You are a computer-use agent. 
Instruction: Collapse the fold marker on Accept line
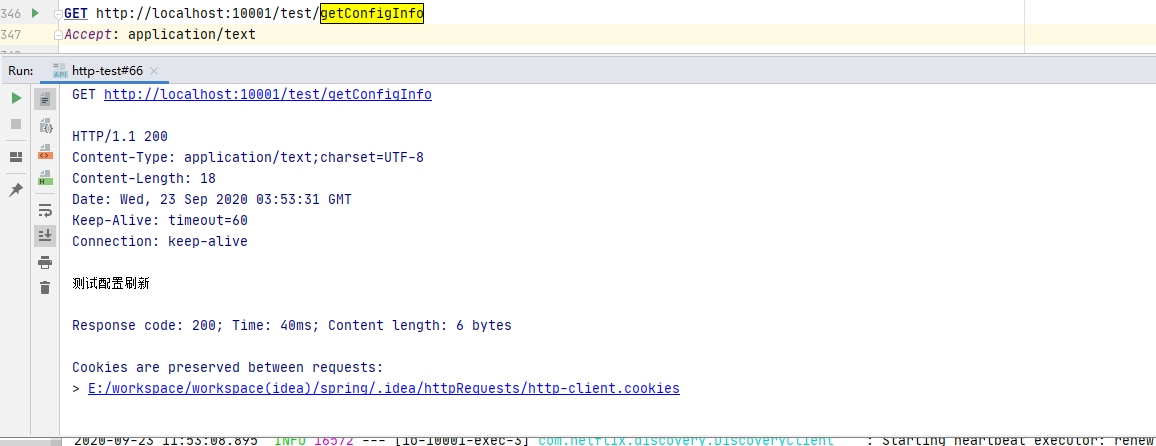(x=57, y=34)
